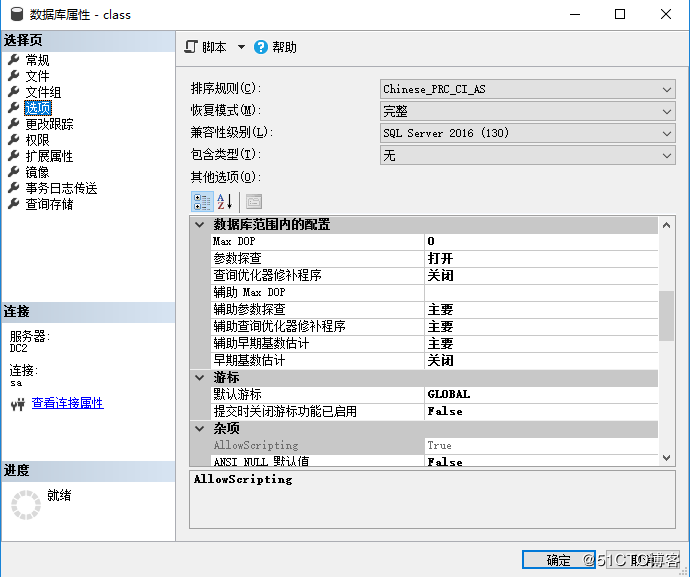Viewport: 690px width, 577px height.
Task: Click the 确定 button
Action: coord(559,560)
